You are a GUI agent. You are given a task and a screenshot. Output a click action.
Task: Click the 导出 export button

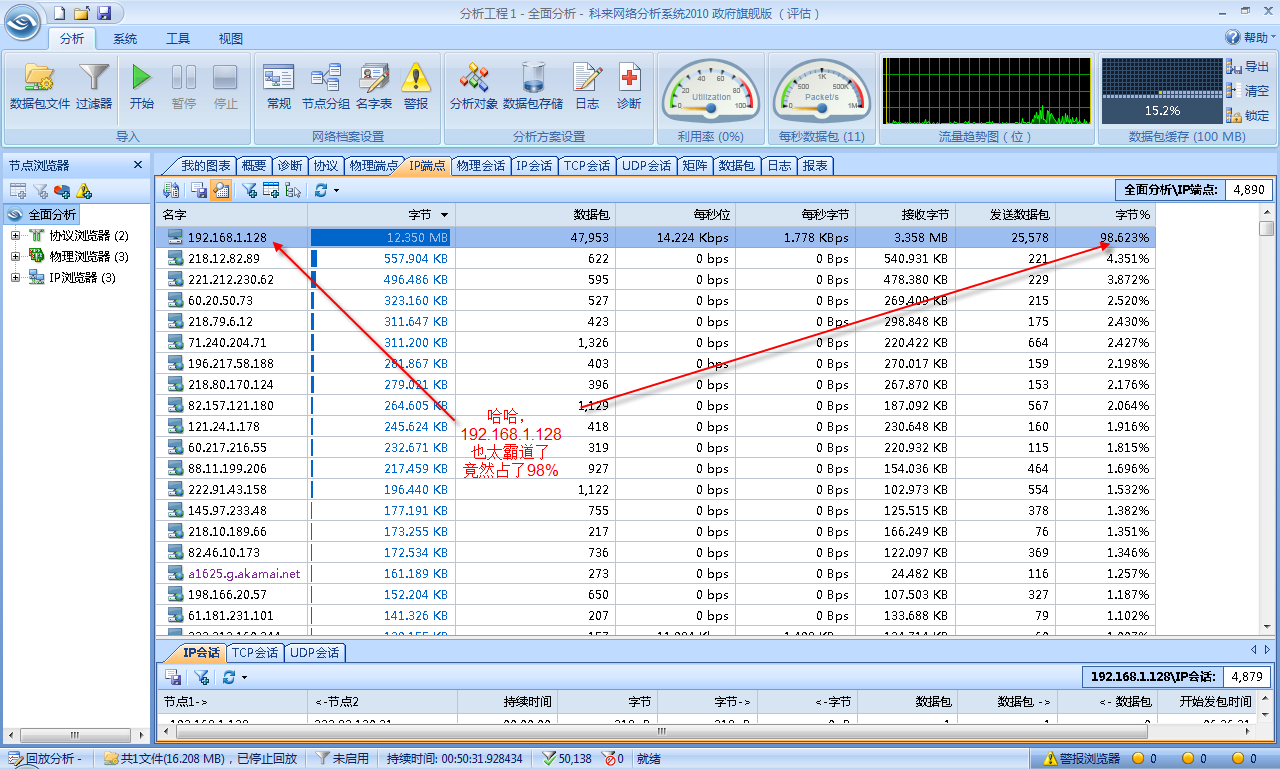coord(1248,67)
